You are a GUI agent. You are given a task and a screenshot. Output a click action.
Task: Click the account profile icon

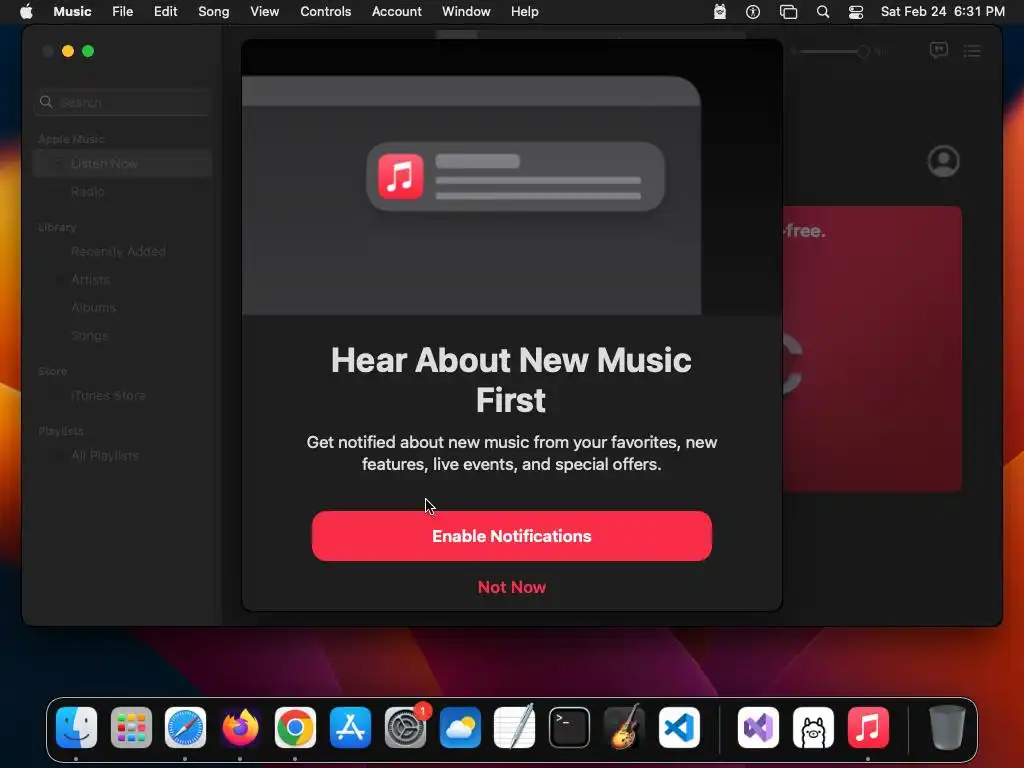(943, 161)
